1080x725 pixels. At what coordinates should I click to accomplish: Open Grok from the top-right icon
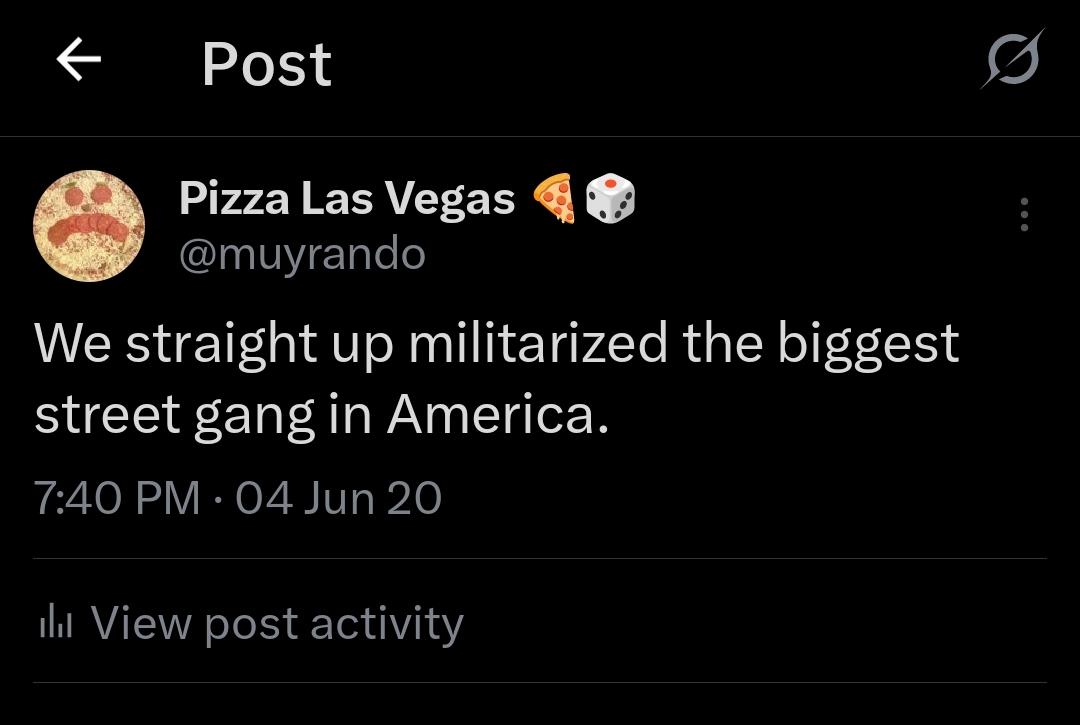click(1011, 60)
